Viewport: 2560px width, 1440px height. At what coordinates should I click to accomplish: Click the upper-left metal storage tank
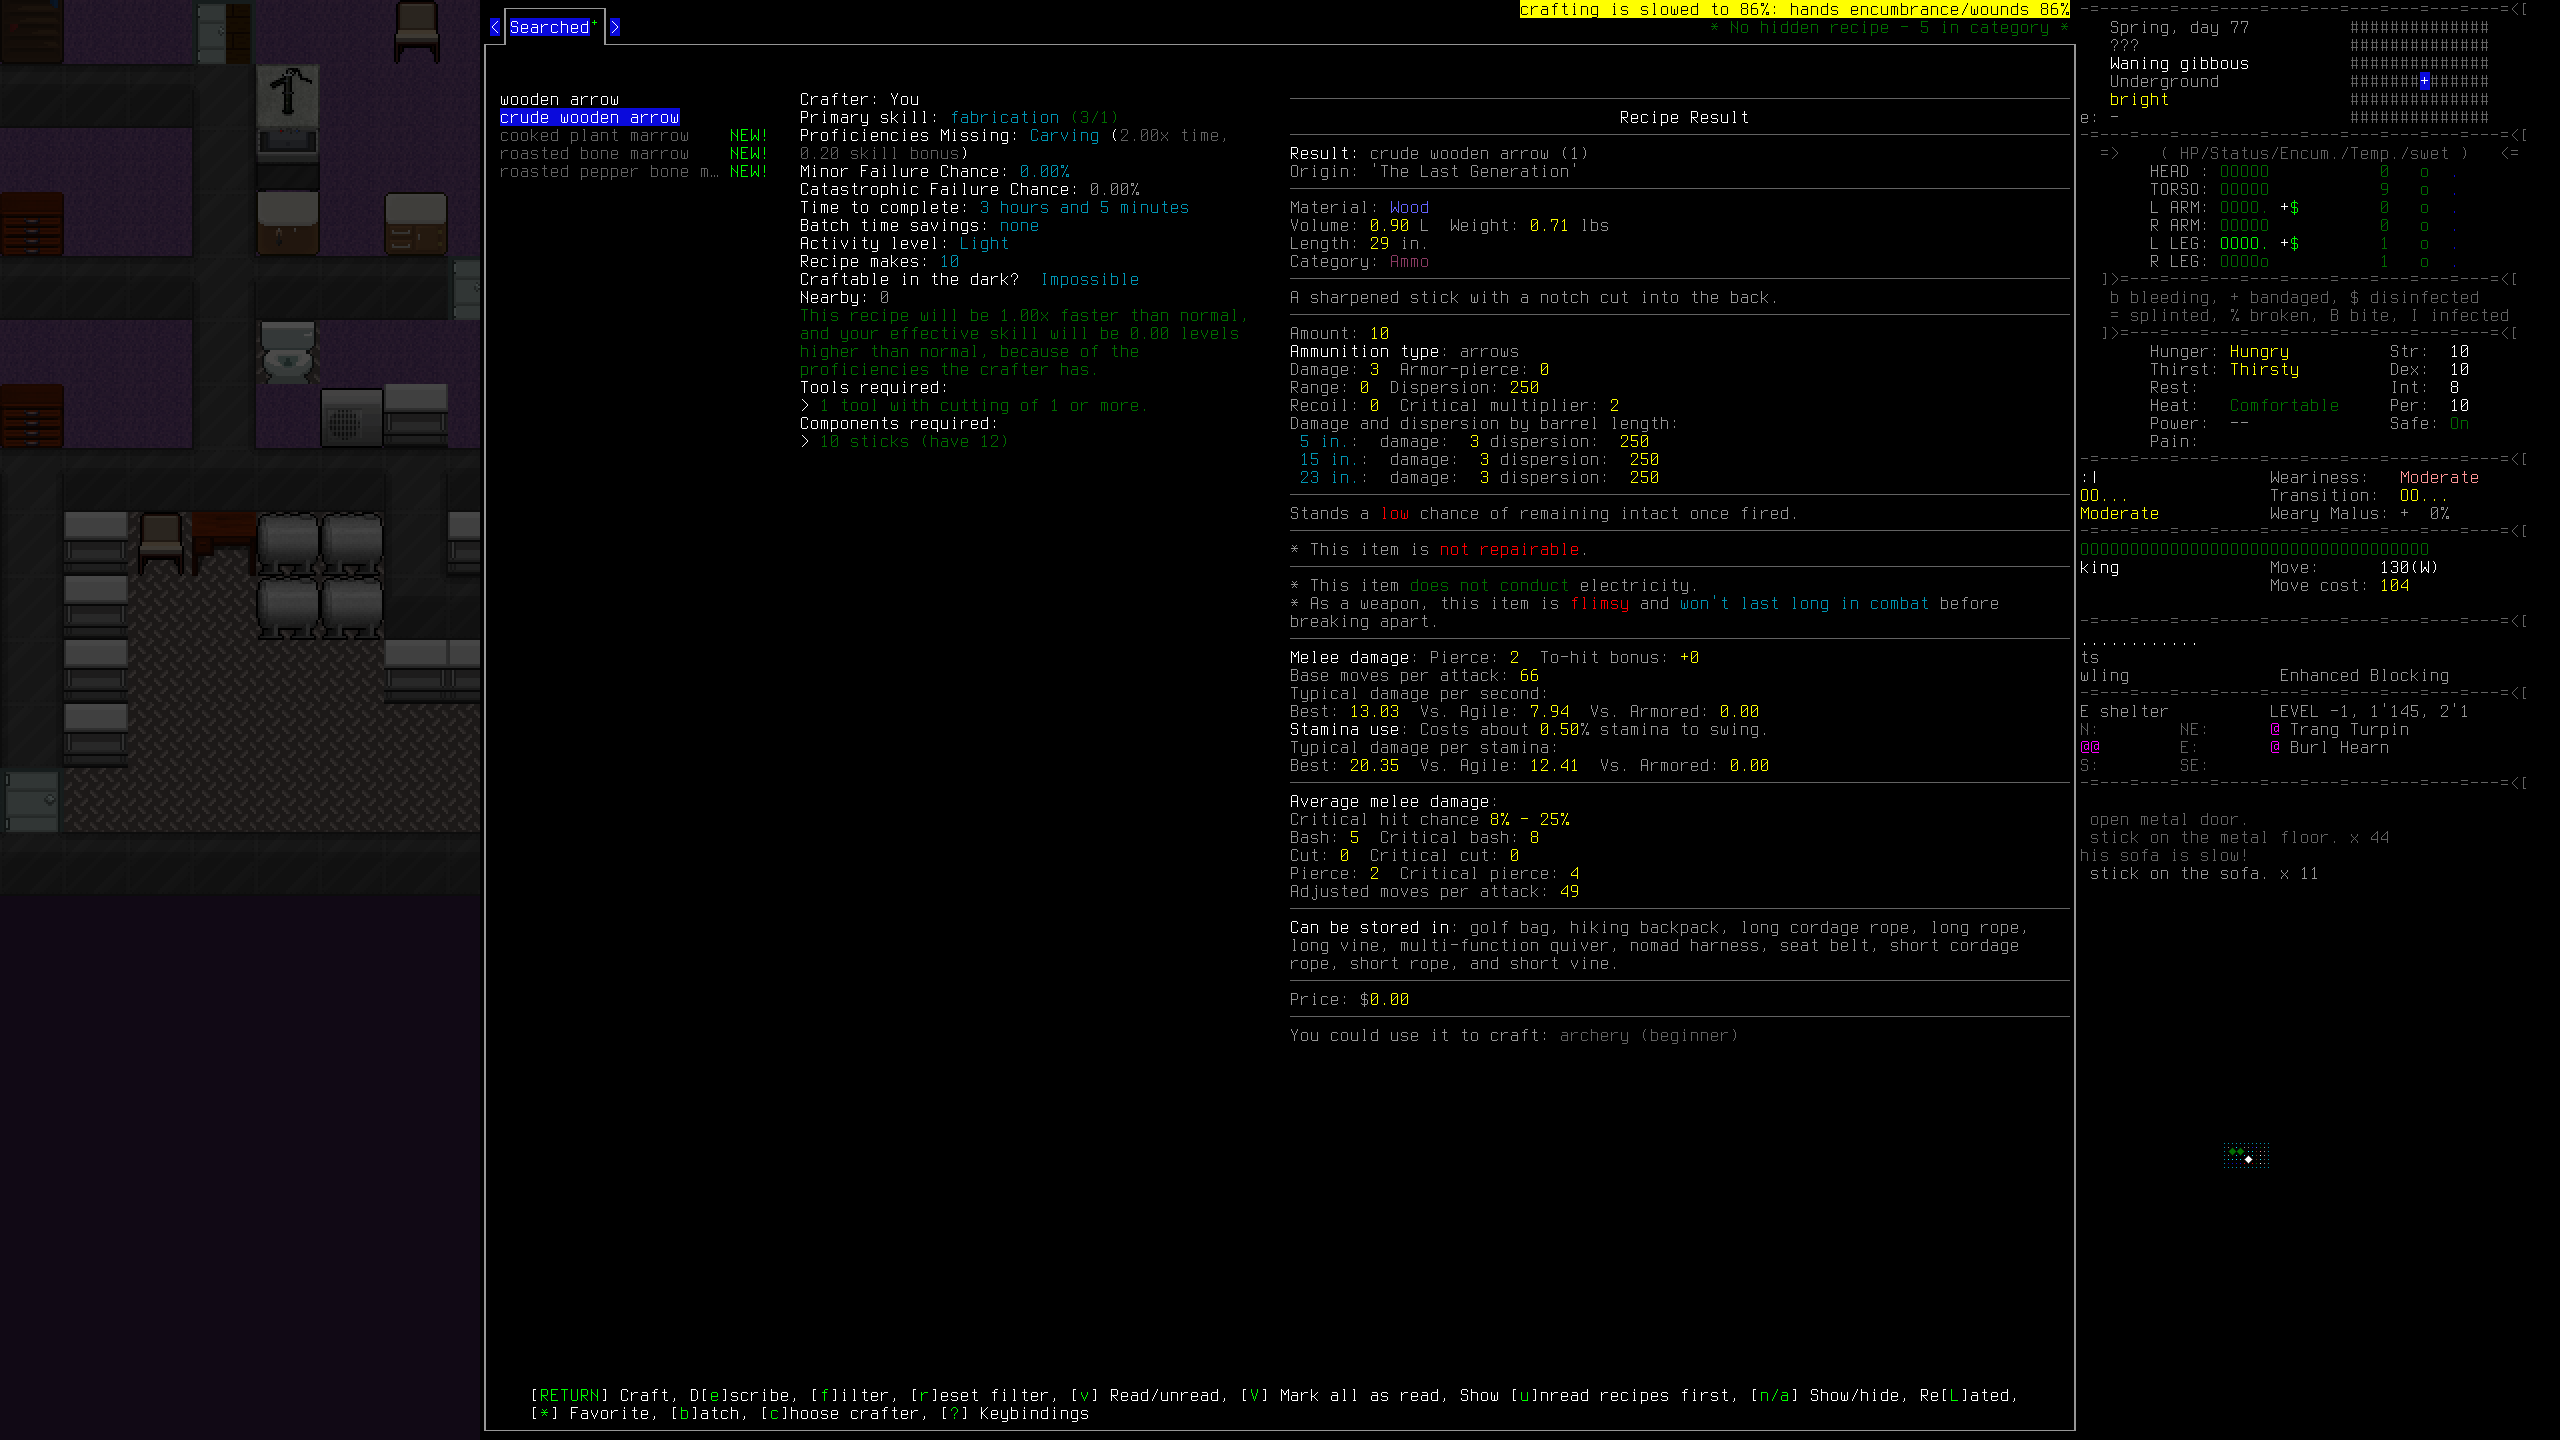(288, 545)
